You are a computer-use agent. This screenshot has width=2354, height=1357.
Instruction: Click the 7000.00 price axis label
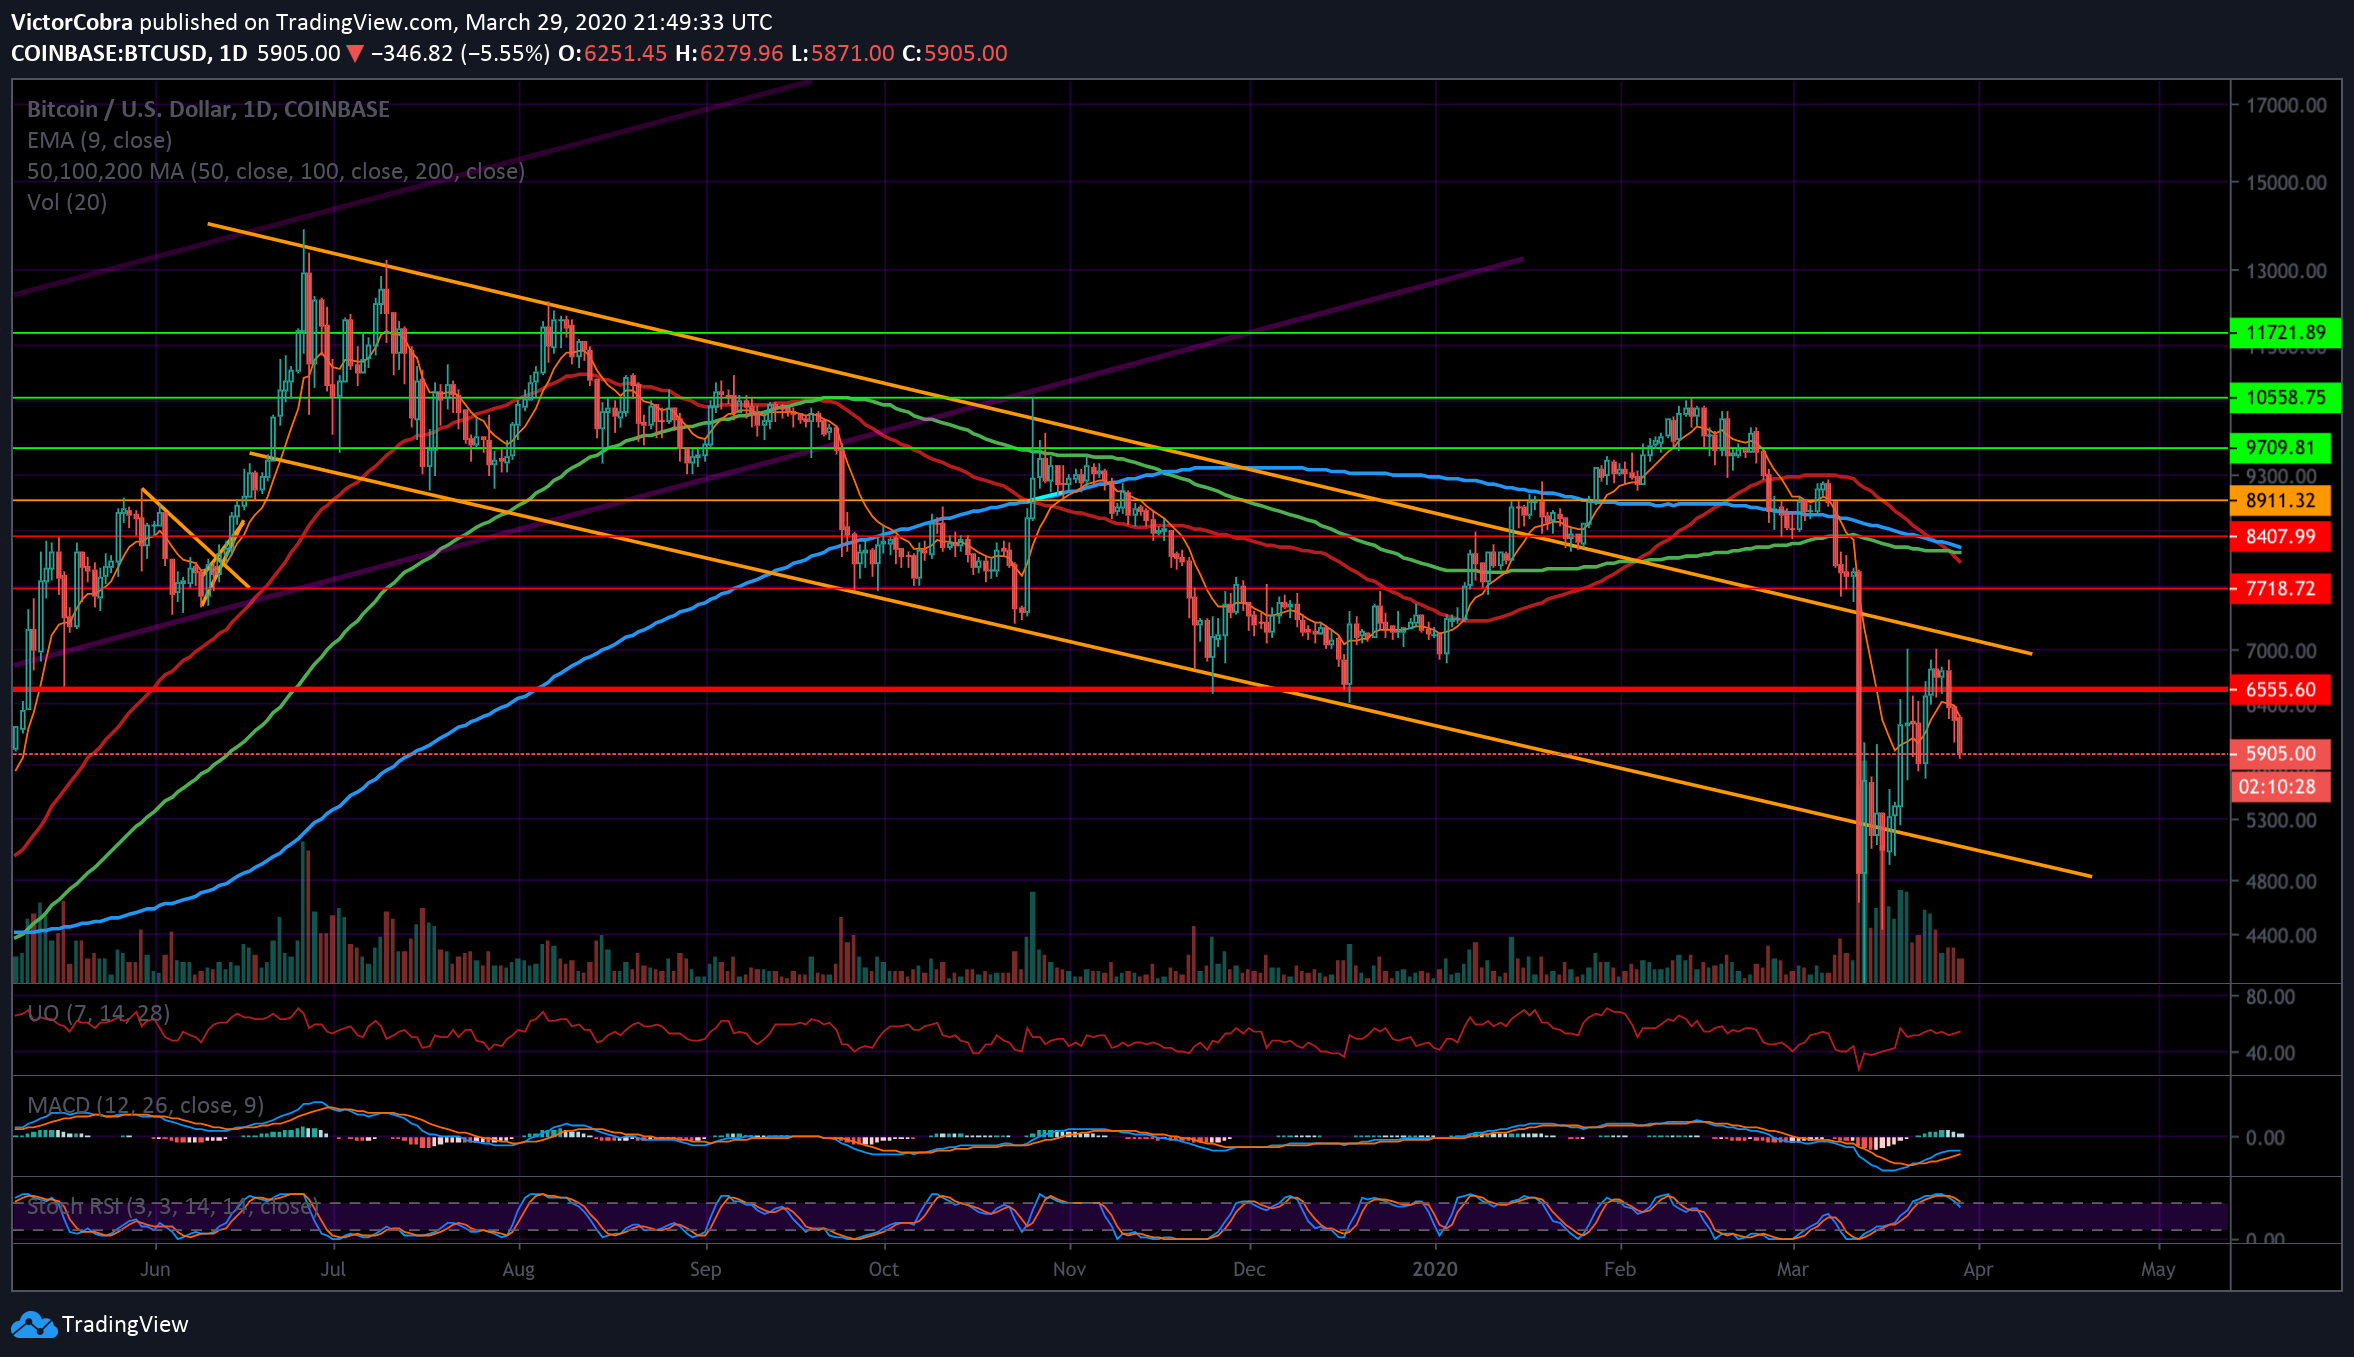click(2281, 651)
